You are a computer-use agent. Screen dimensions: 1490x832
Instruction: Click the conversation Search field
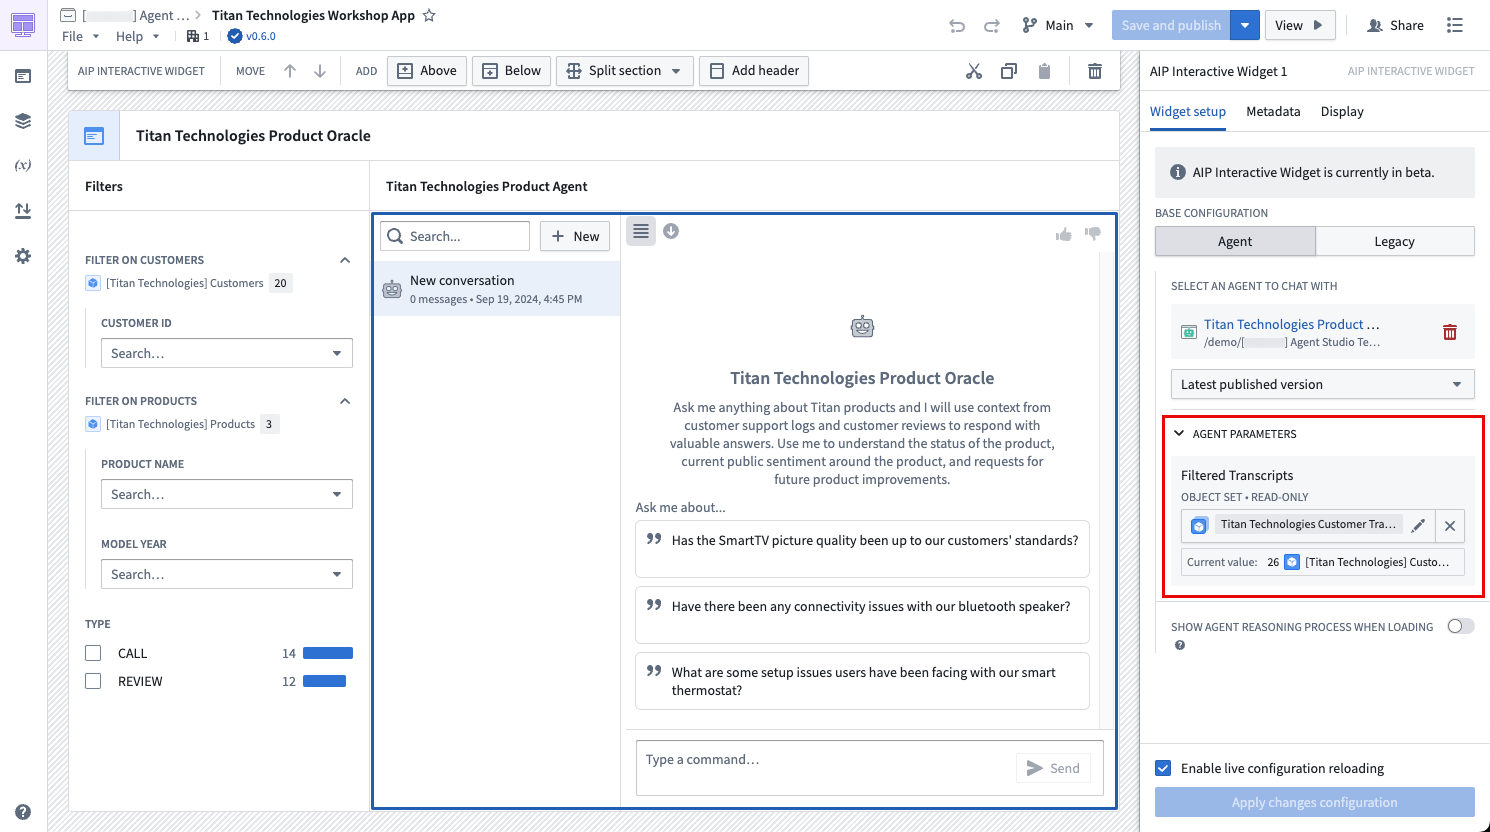[455, 236]
